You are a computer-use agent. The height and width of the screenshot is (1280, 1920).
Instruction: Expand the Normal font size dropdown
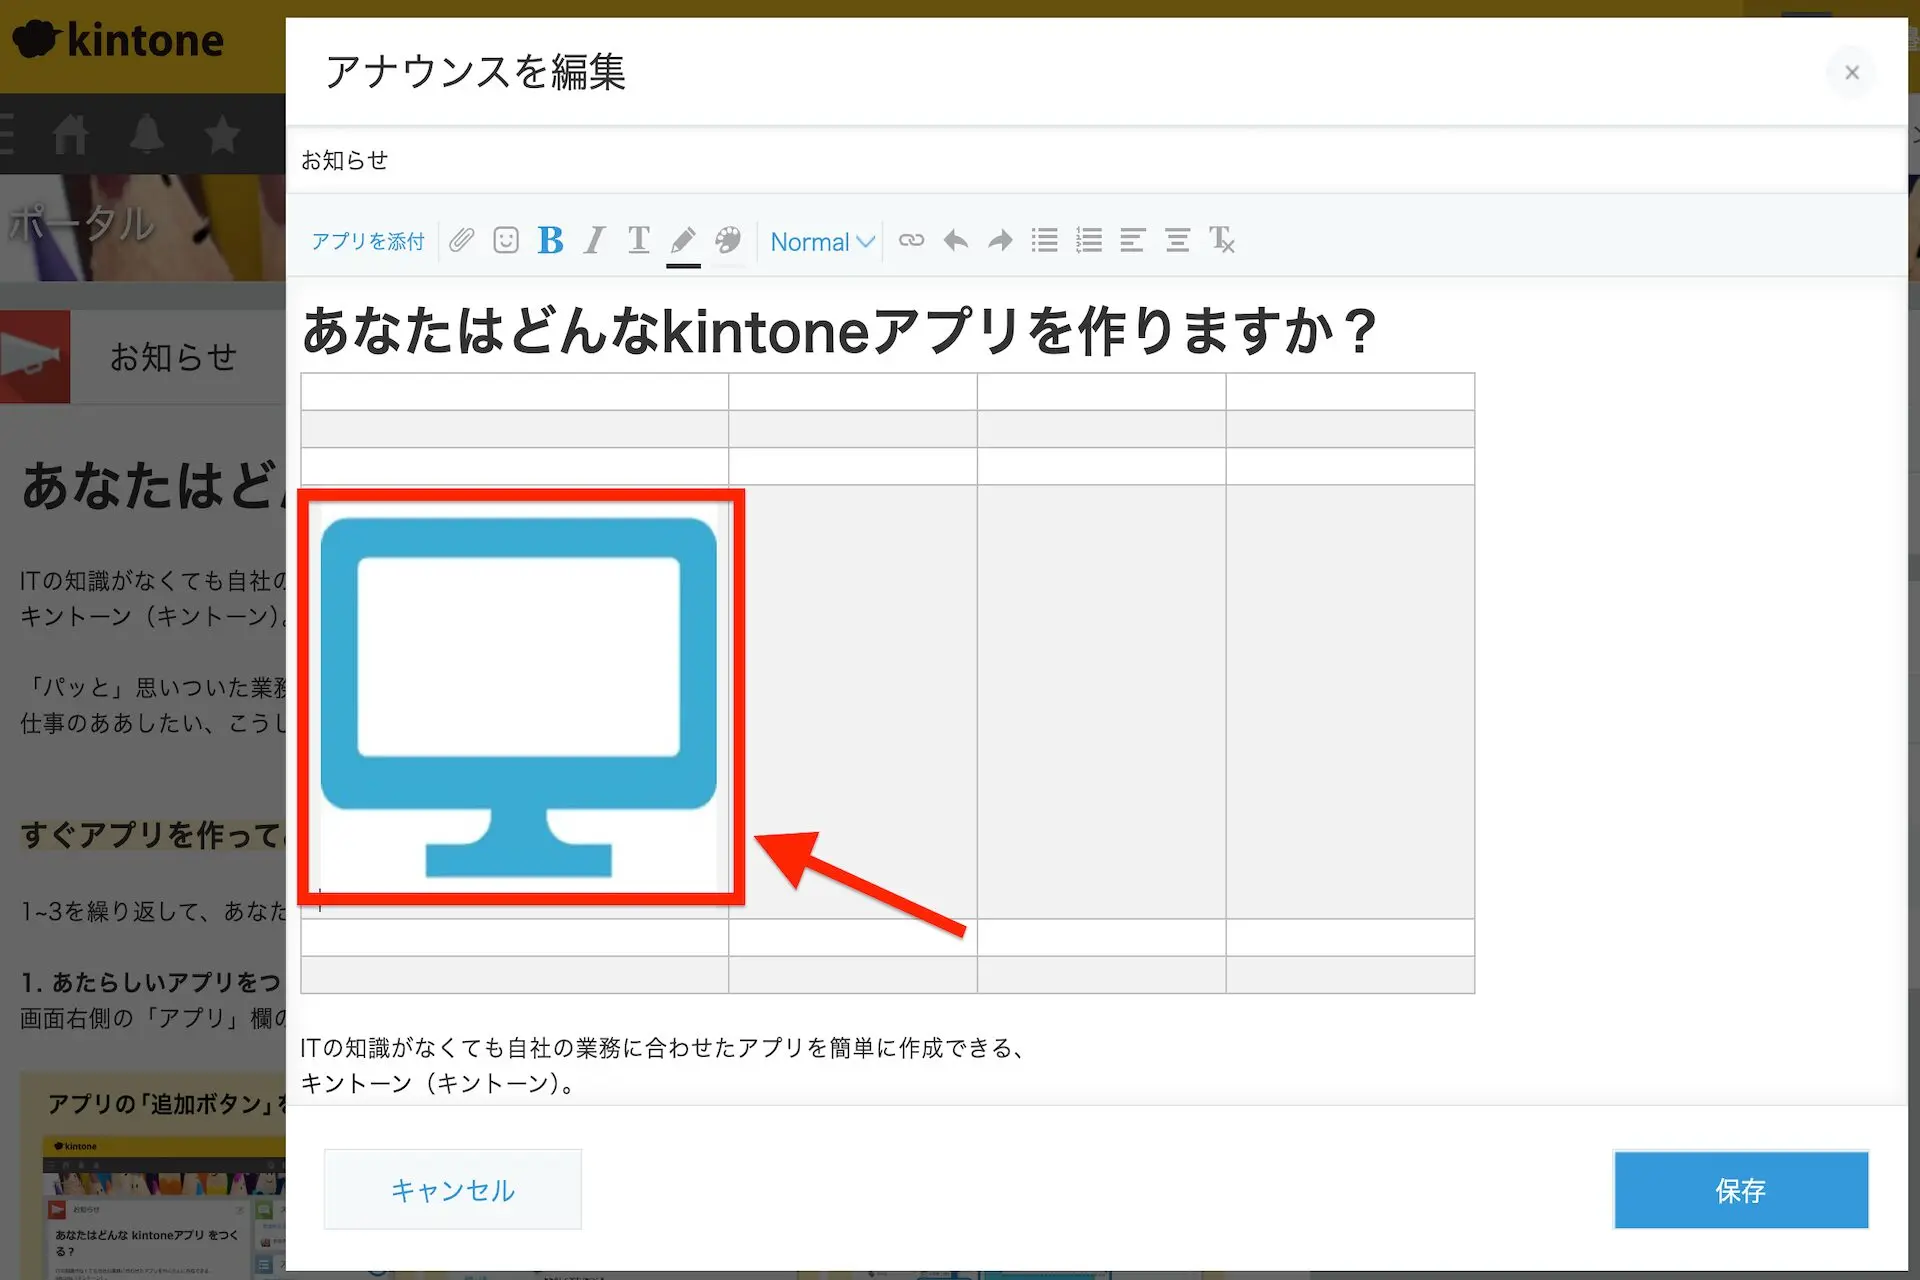[822, 242]
